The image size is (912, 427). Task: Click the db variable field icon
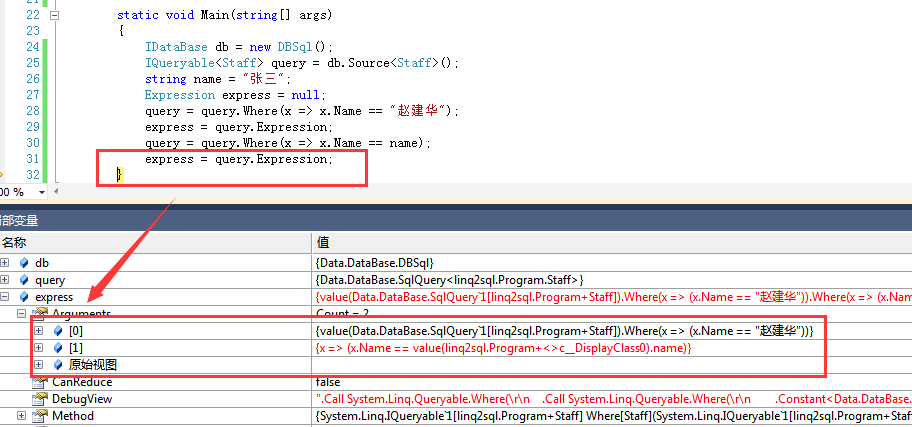coord(24,262)
